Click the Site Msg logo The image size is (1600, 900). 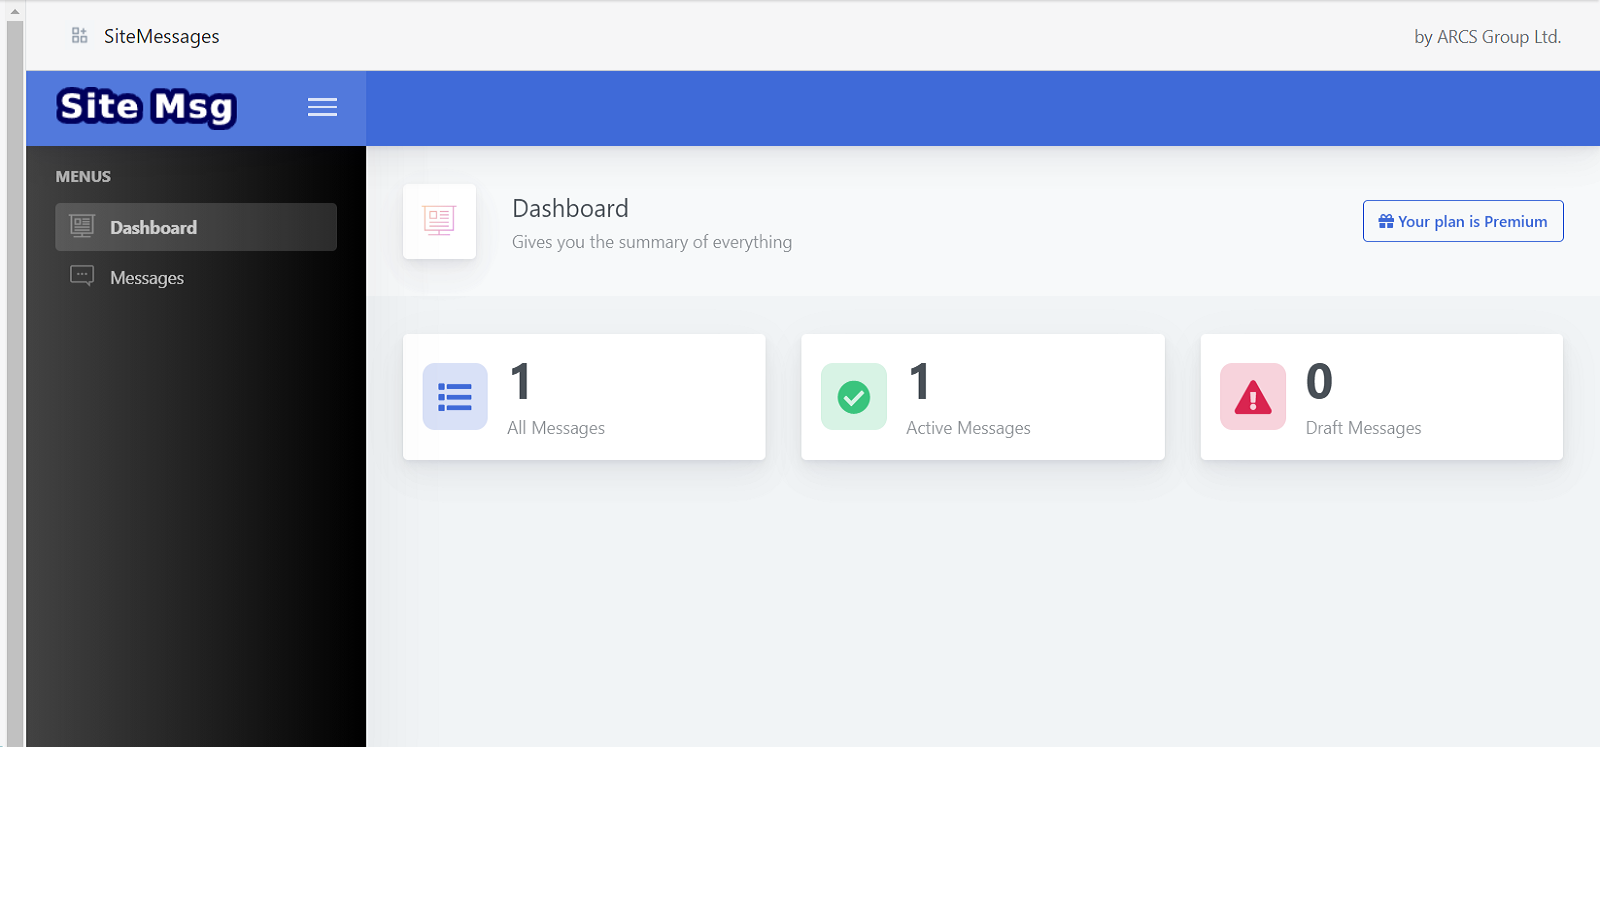click(x=146, y=106)
